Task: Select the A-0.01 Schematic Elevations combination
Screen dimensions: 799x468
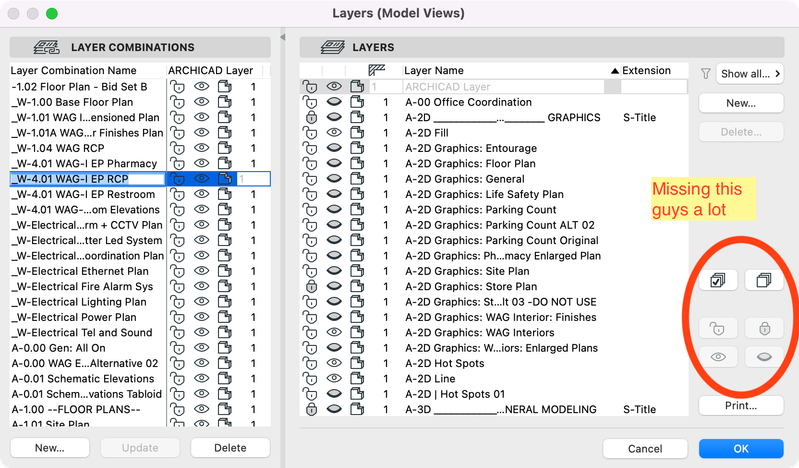Action: 83,379
